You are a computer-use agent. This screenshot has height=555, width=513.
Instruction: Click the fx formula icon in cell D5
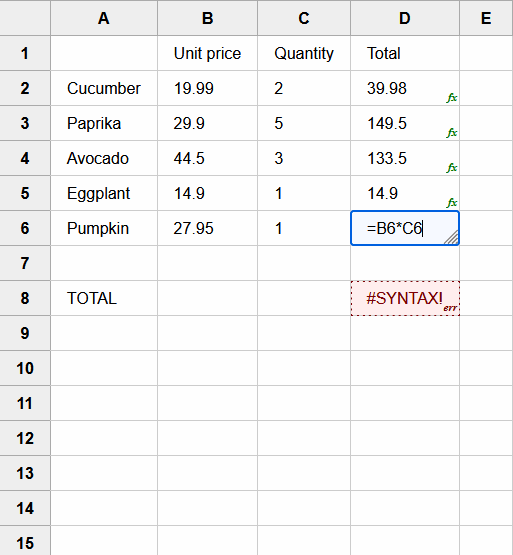452,202
